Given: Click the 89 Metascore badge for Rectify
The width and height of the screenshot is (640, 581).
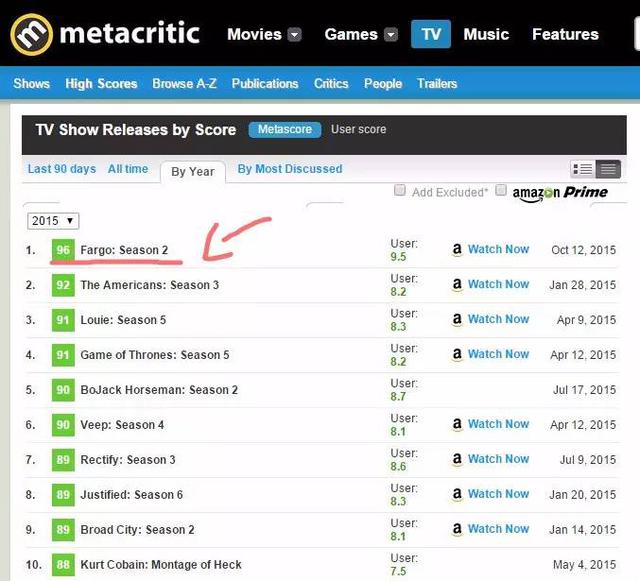Looking at the screenshot, I should tap(63, 460).
